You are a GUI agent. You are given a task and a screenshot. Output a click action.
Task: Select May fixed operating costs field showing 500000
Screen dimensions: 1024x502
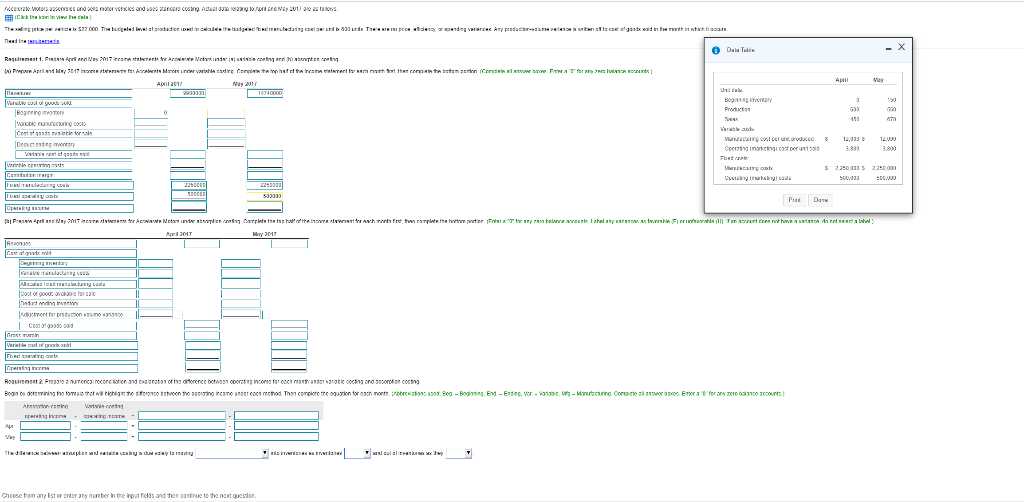(265, 195)
